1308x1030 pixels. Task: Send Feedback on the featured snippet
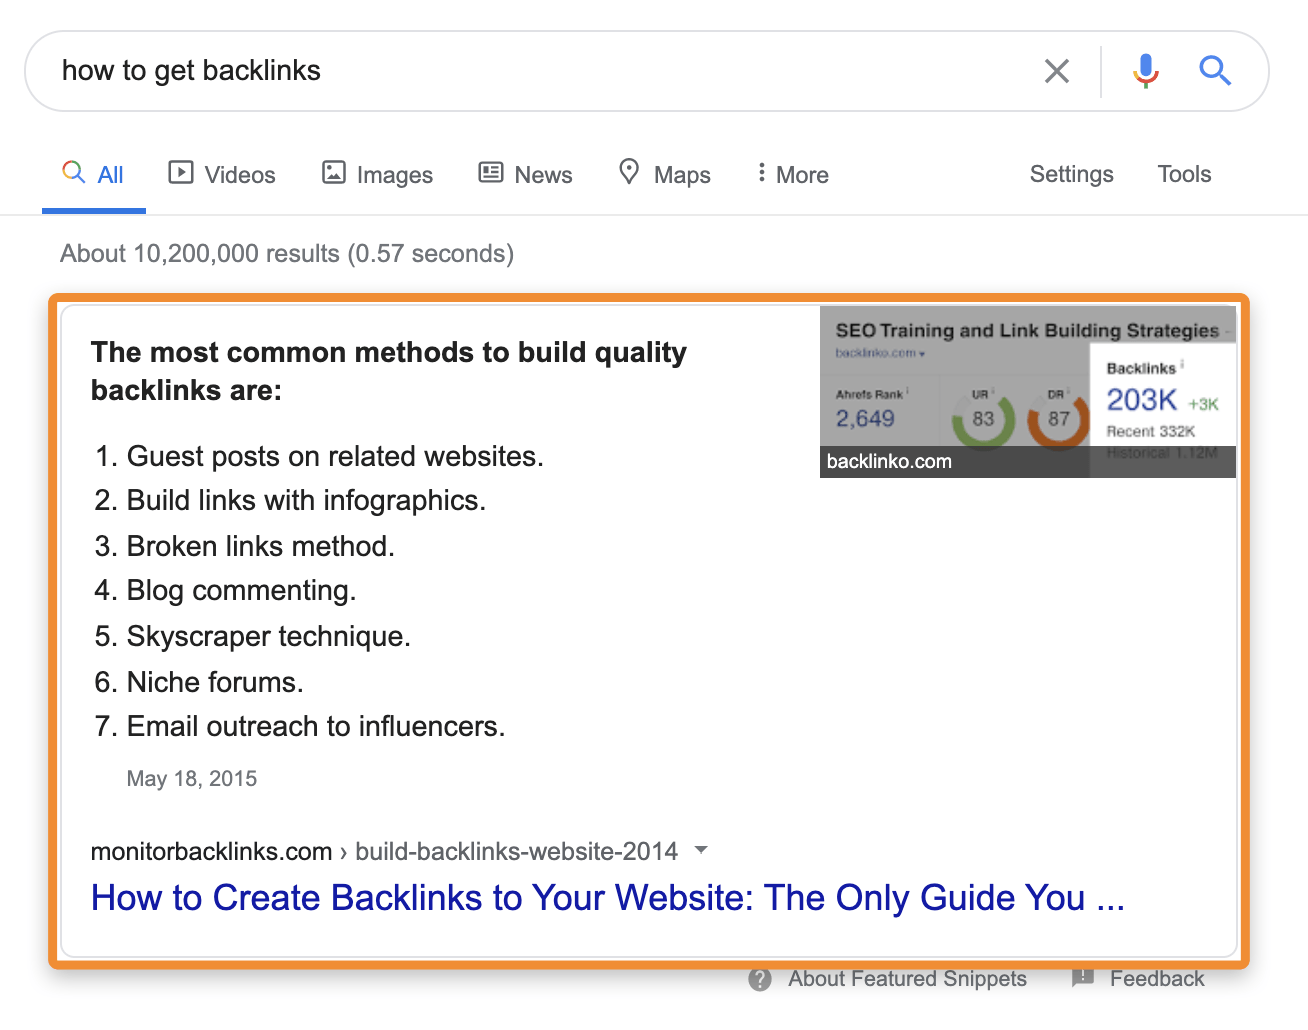[x=1157, y=978]
